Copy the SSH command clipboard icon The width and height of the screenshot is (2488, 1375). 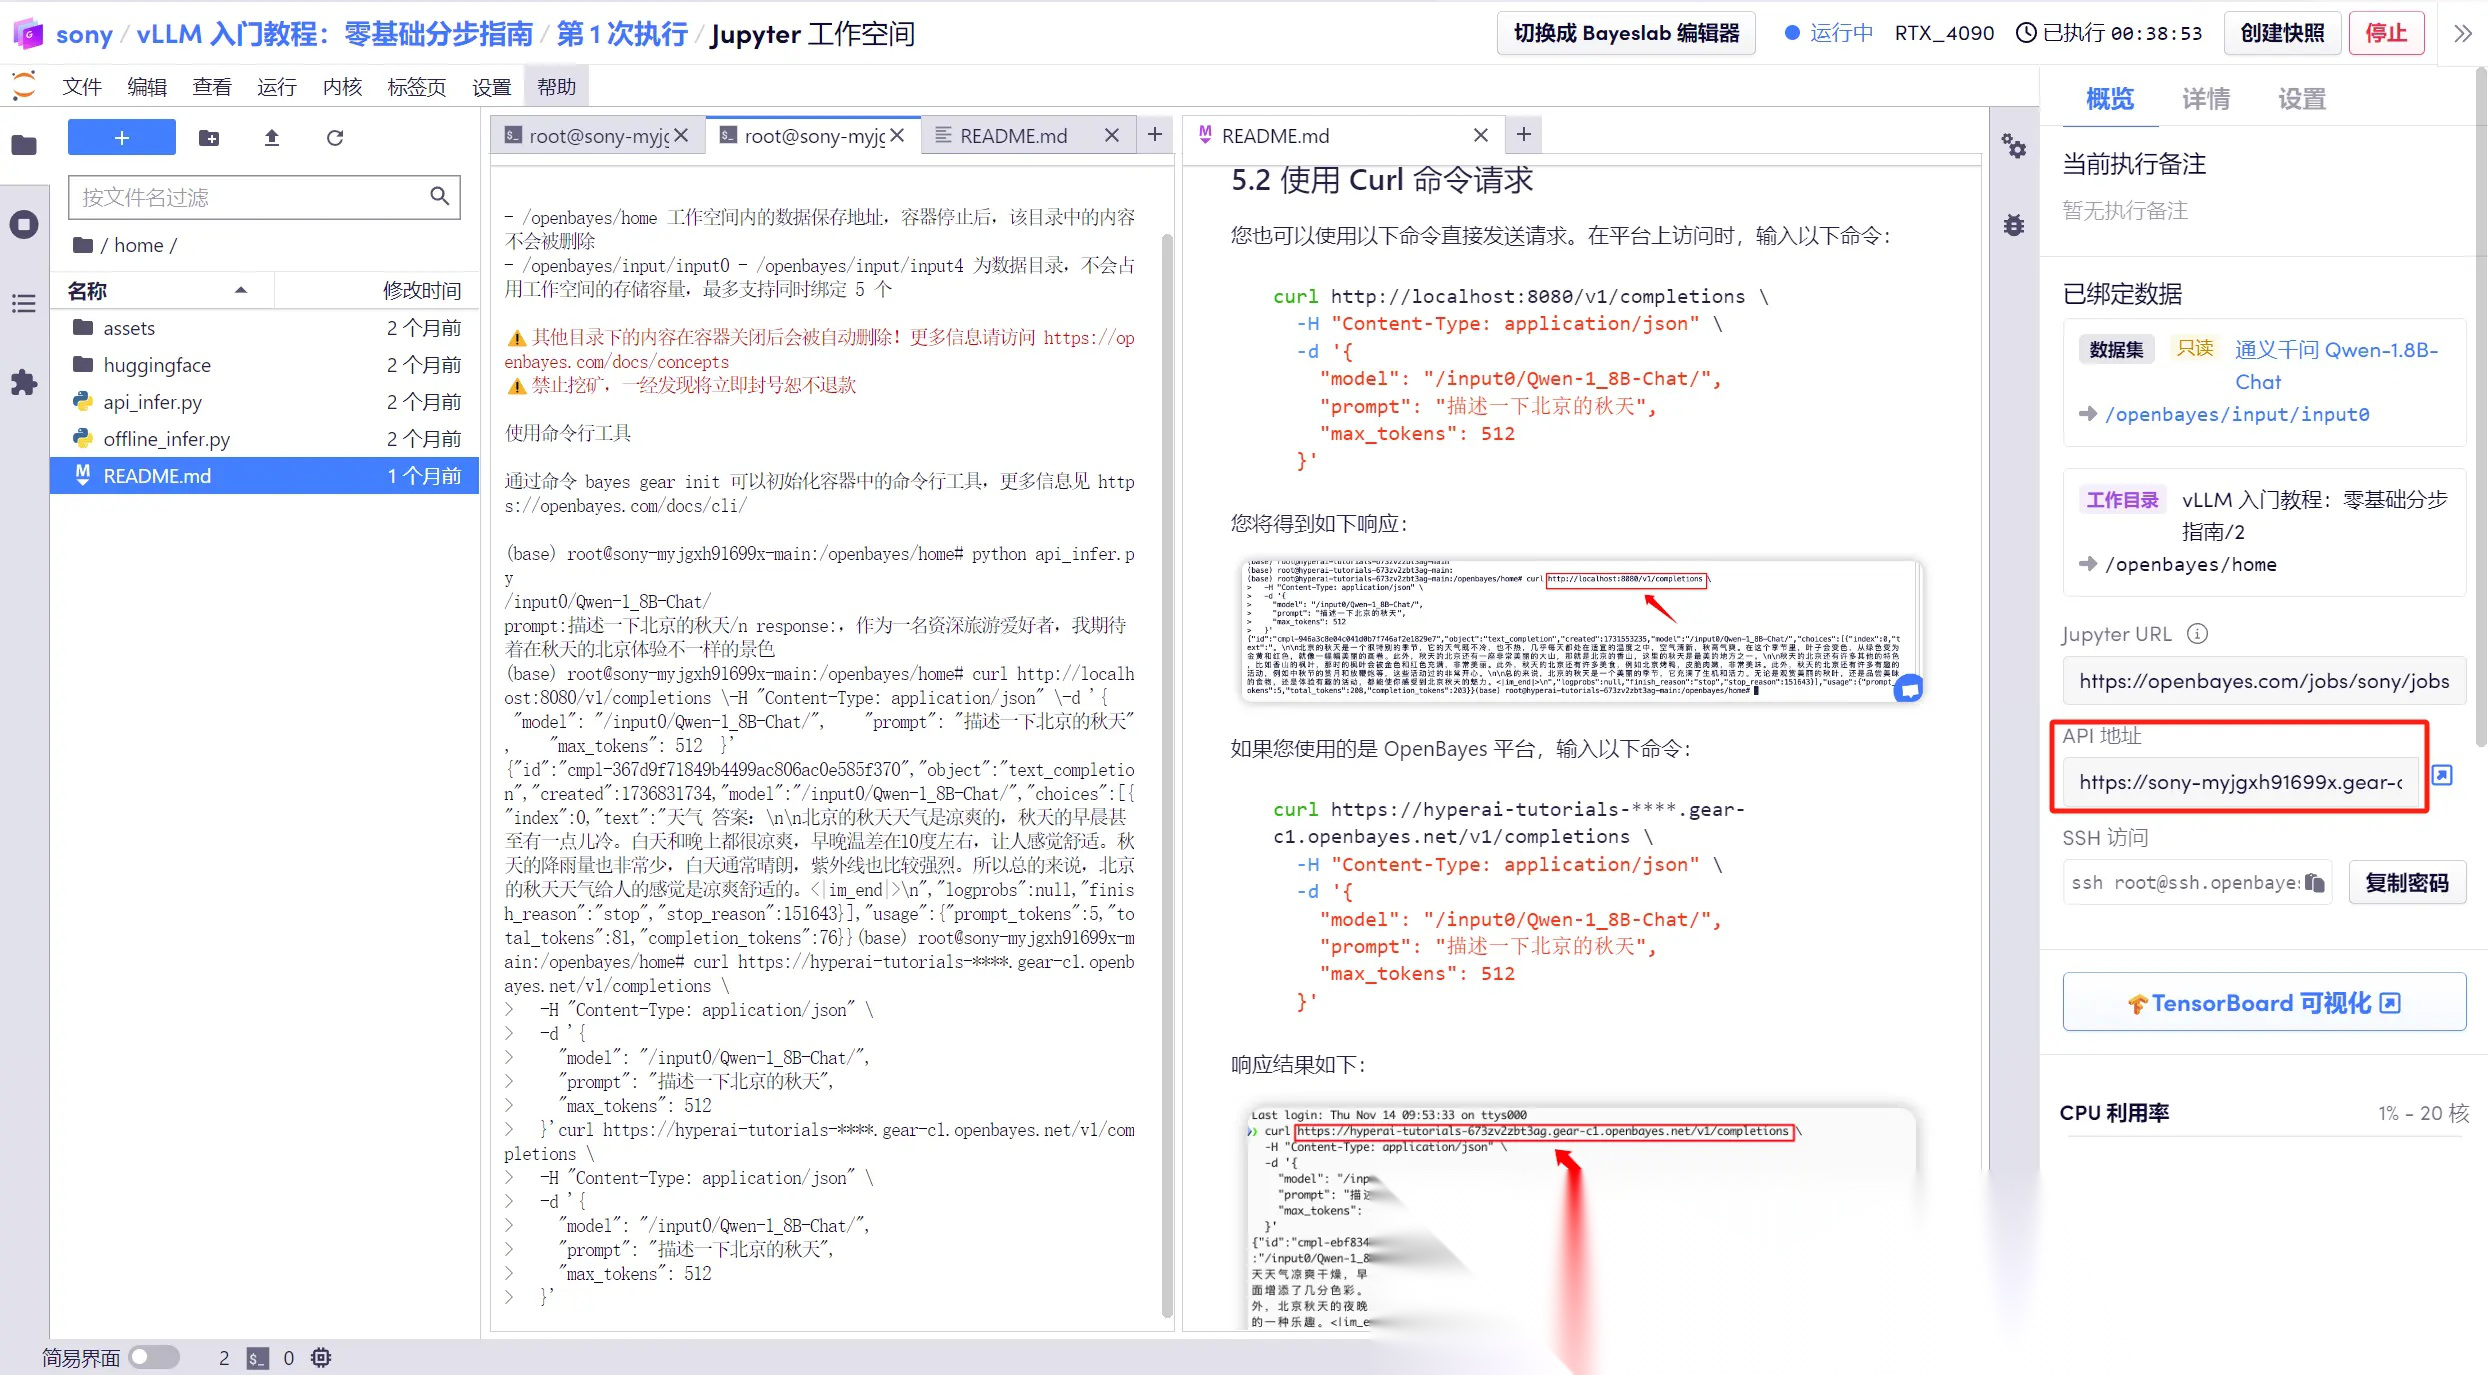pyautogui.click(x=2314, y=882)
